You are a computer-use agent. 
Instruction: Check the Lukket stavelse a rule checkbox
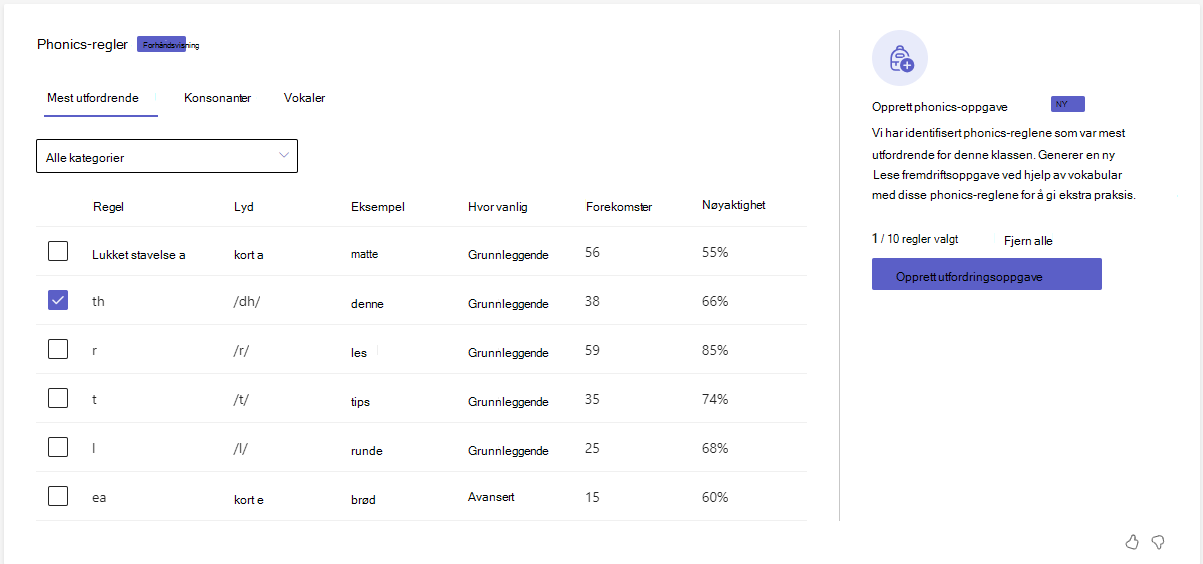pos(58,251)
